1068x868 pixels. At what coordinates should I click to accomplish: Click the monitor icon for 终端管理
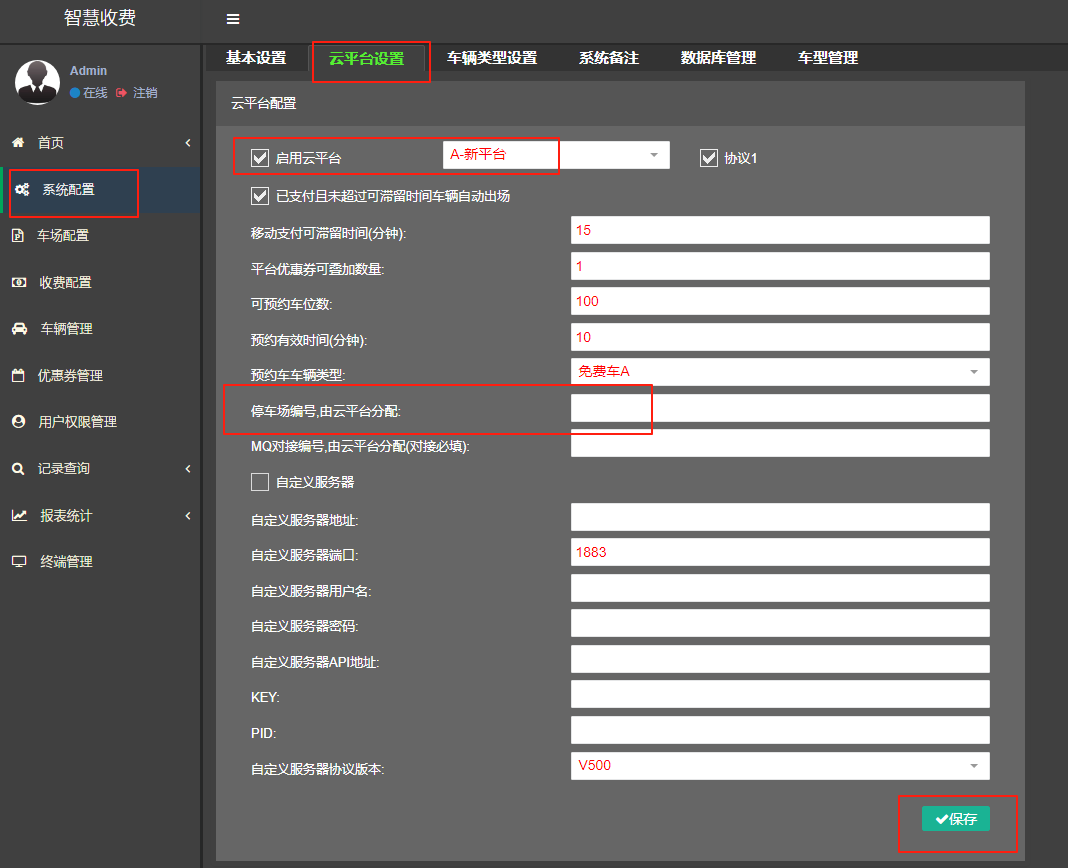point(19,561)
